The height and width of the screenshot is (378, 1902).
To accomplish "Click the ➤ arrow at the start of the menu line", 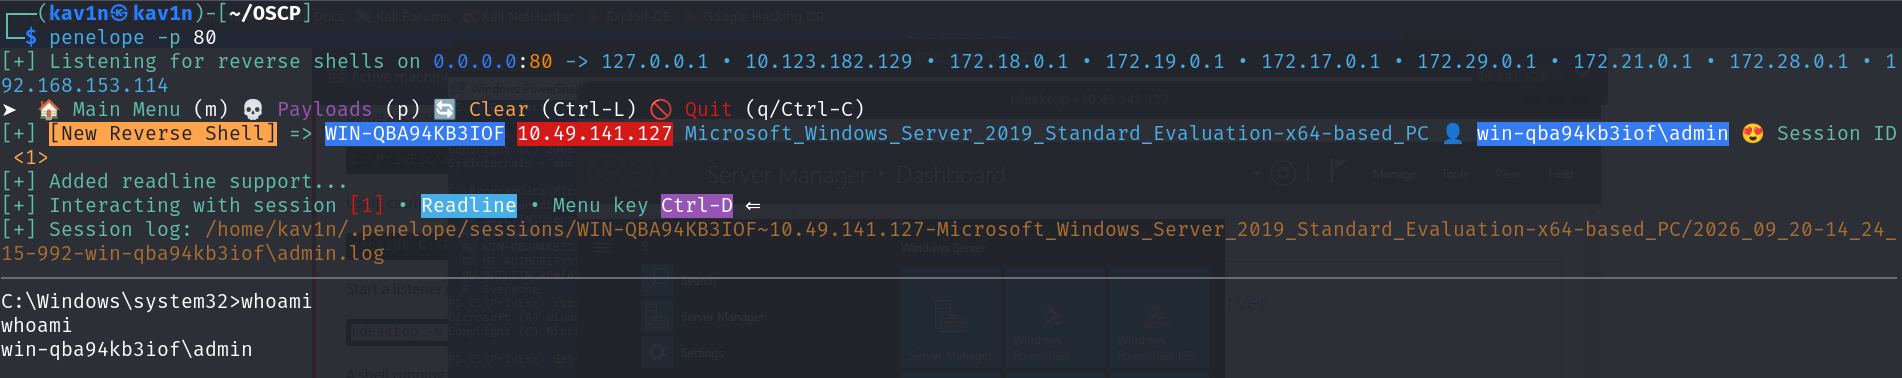I will coord(10,109).
